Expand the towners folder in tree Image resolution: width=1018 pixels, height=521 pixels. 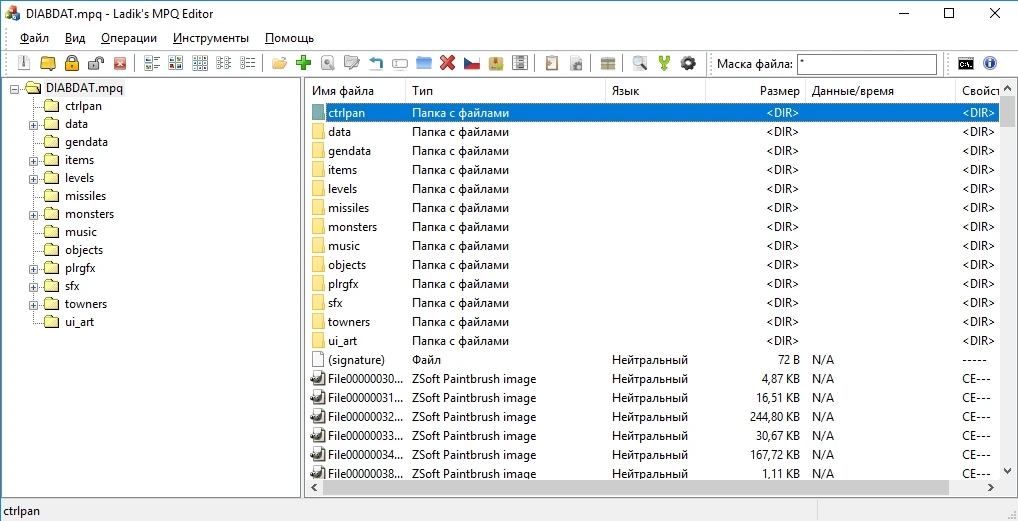(x=33, y=305)
